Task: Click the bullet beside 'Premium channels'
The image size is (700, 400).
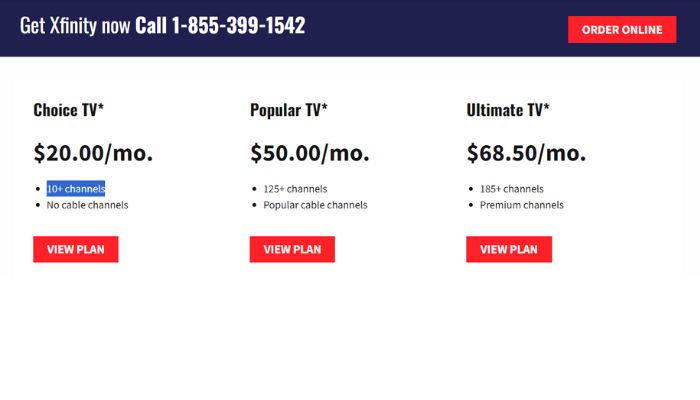Action: (470, 205)
